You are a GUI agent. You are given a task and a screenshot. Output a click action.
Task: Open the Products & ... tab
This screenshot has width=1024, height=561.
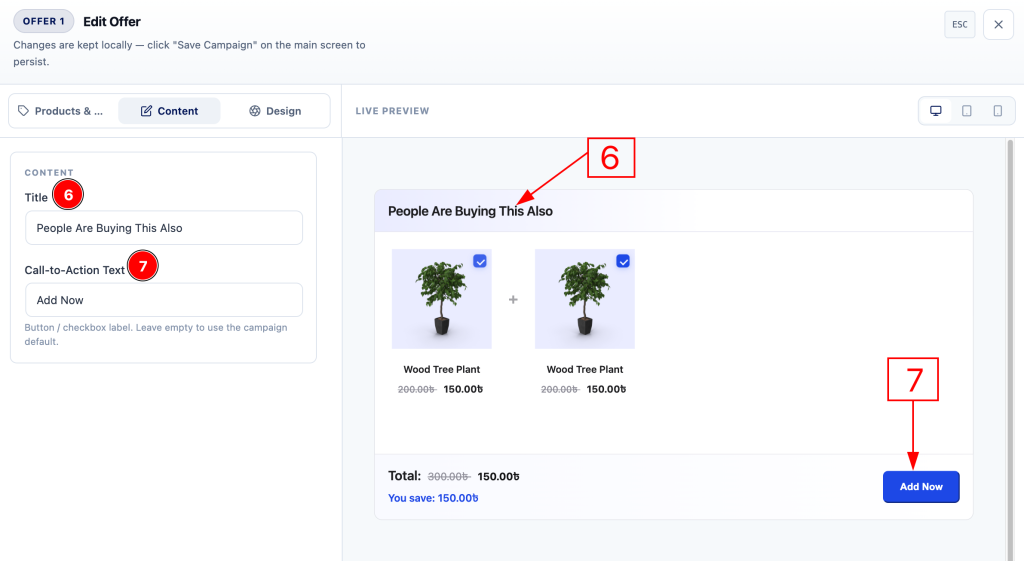pos(61,111)
